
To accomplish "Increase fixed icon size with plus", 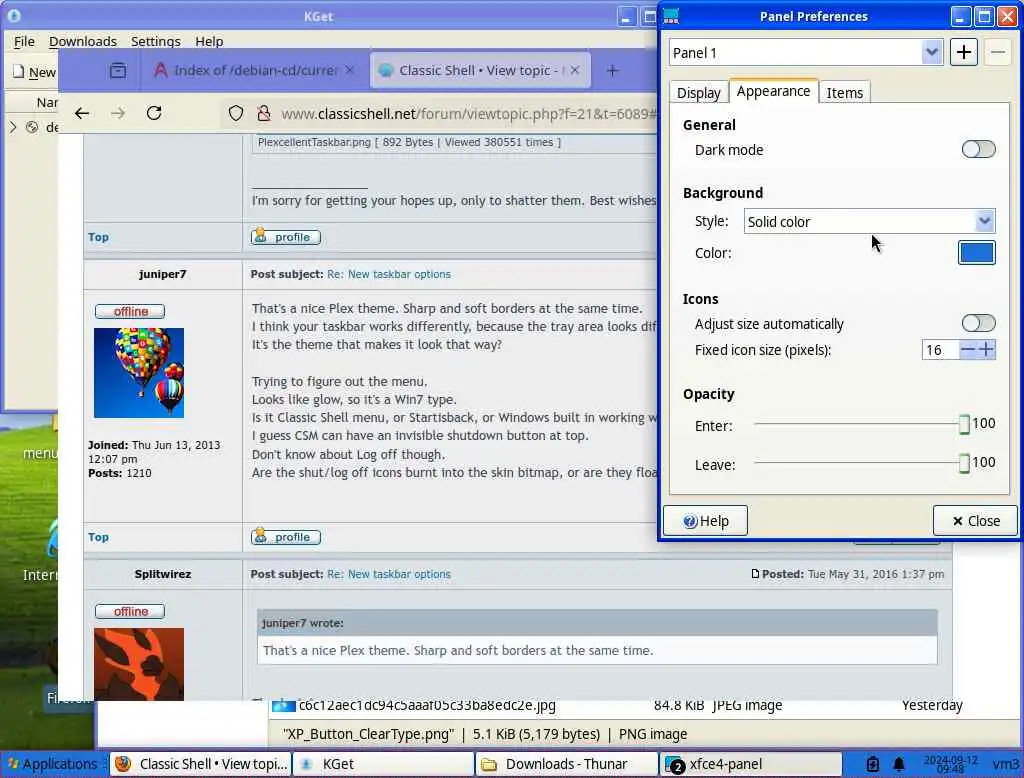I will [x=987, y=349].
